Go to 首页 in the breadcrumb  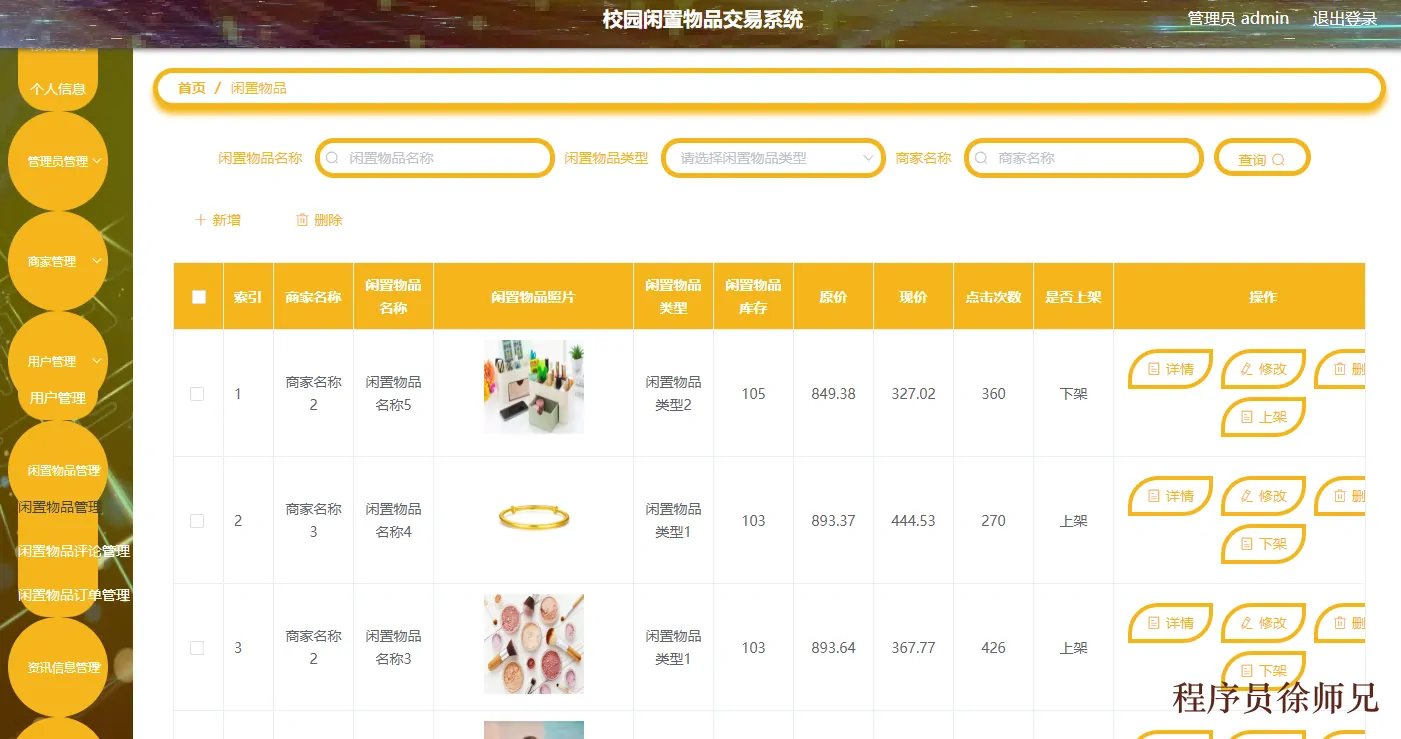pos(192,88)
